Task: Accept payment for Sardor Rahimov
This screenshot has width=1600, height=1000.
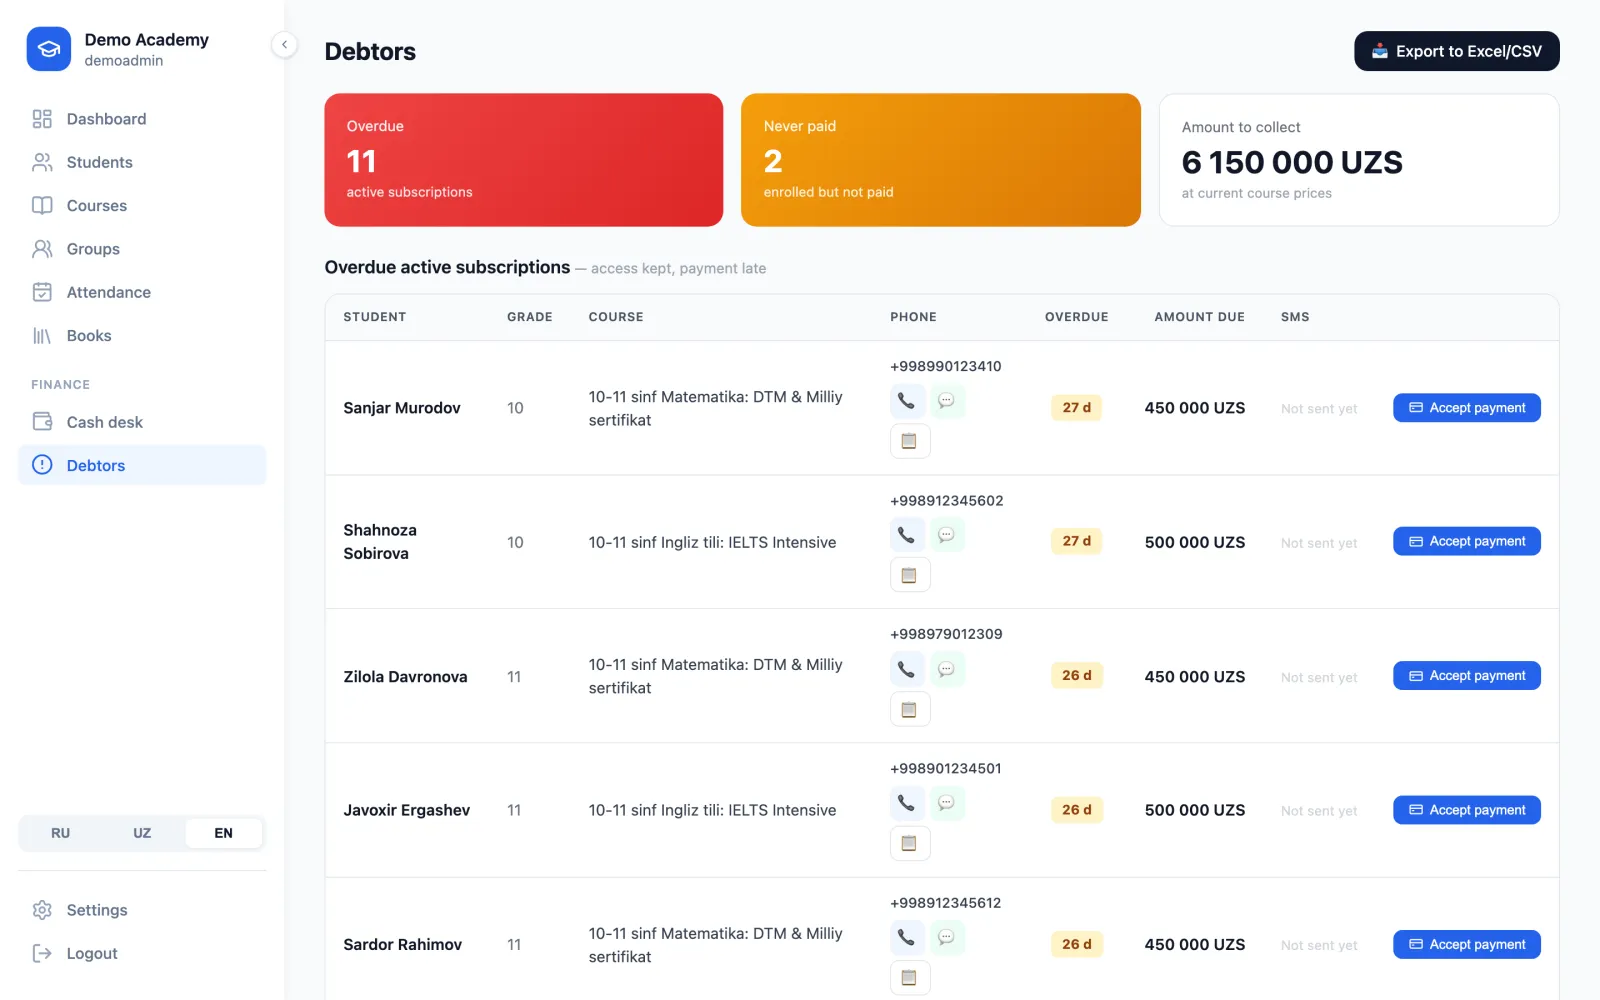Action: [1466, 944]
